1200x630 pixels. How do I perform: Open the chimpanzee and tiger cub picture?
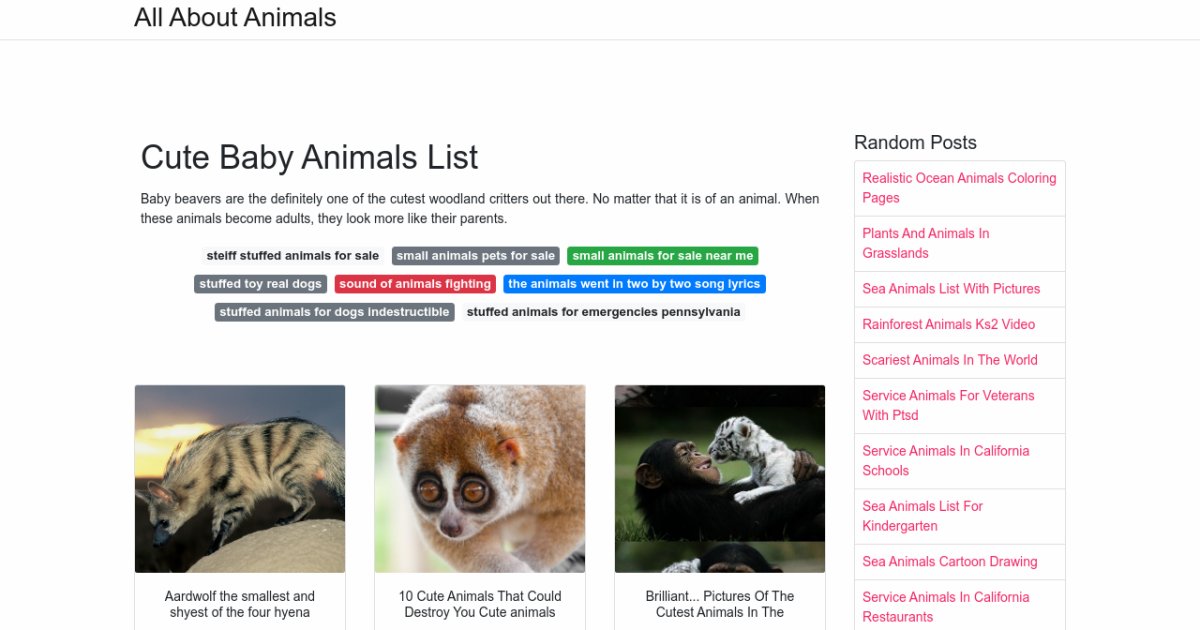(x=720, y=478)
